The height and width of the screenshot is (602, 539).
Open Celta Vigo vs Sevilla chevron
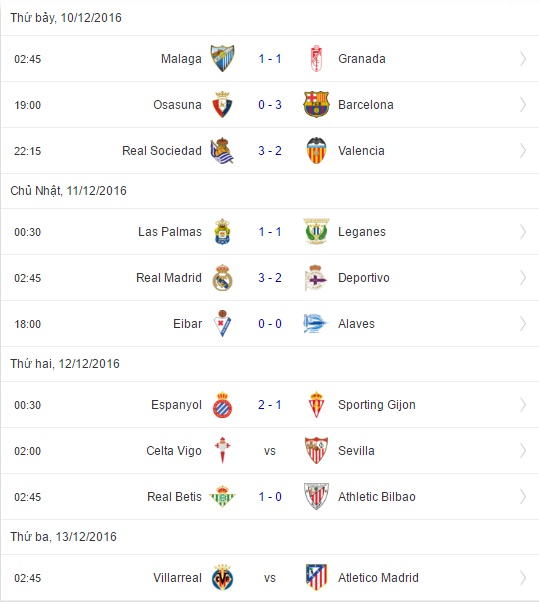(x=523, y=451)
